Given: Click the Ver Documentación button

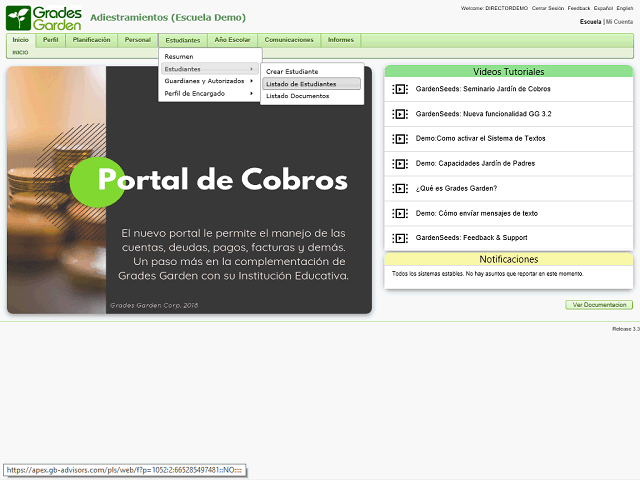Looking at the screenshot, I should 599,305.
